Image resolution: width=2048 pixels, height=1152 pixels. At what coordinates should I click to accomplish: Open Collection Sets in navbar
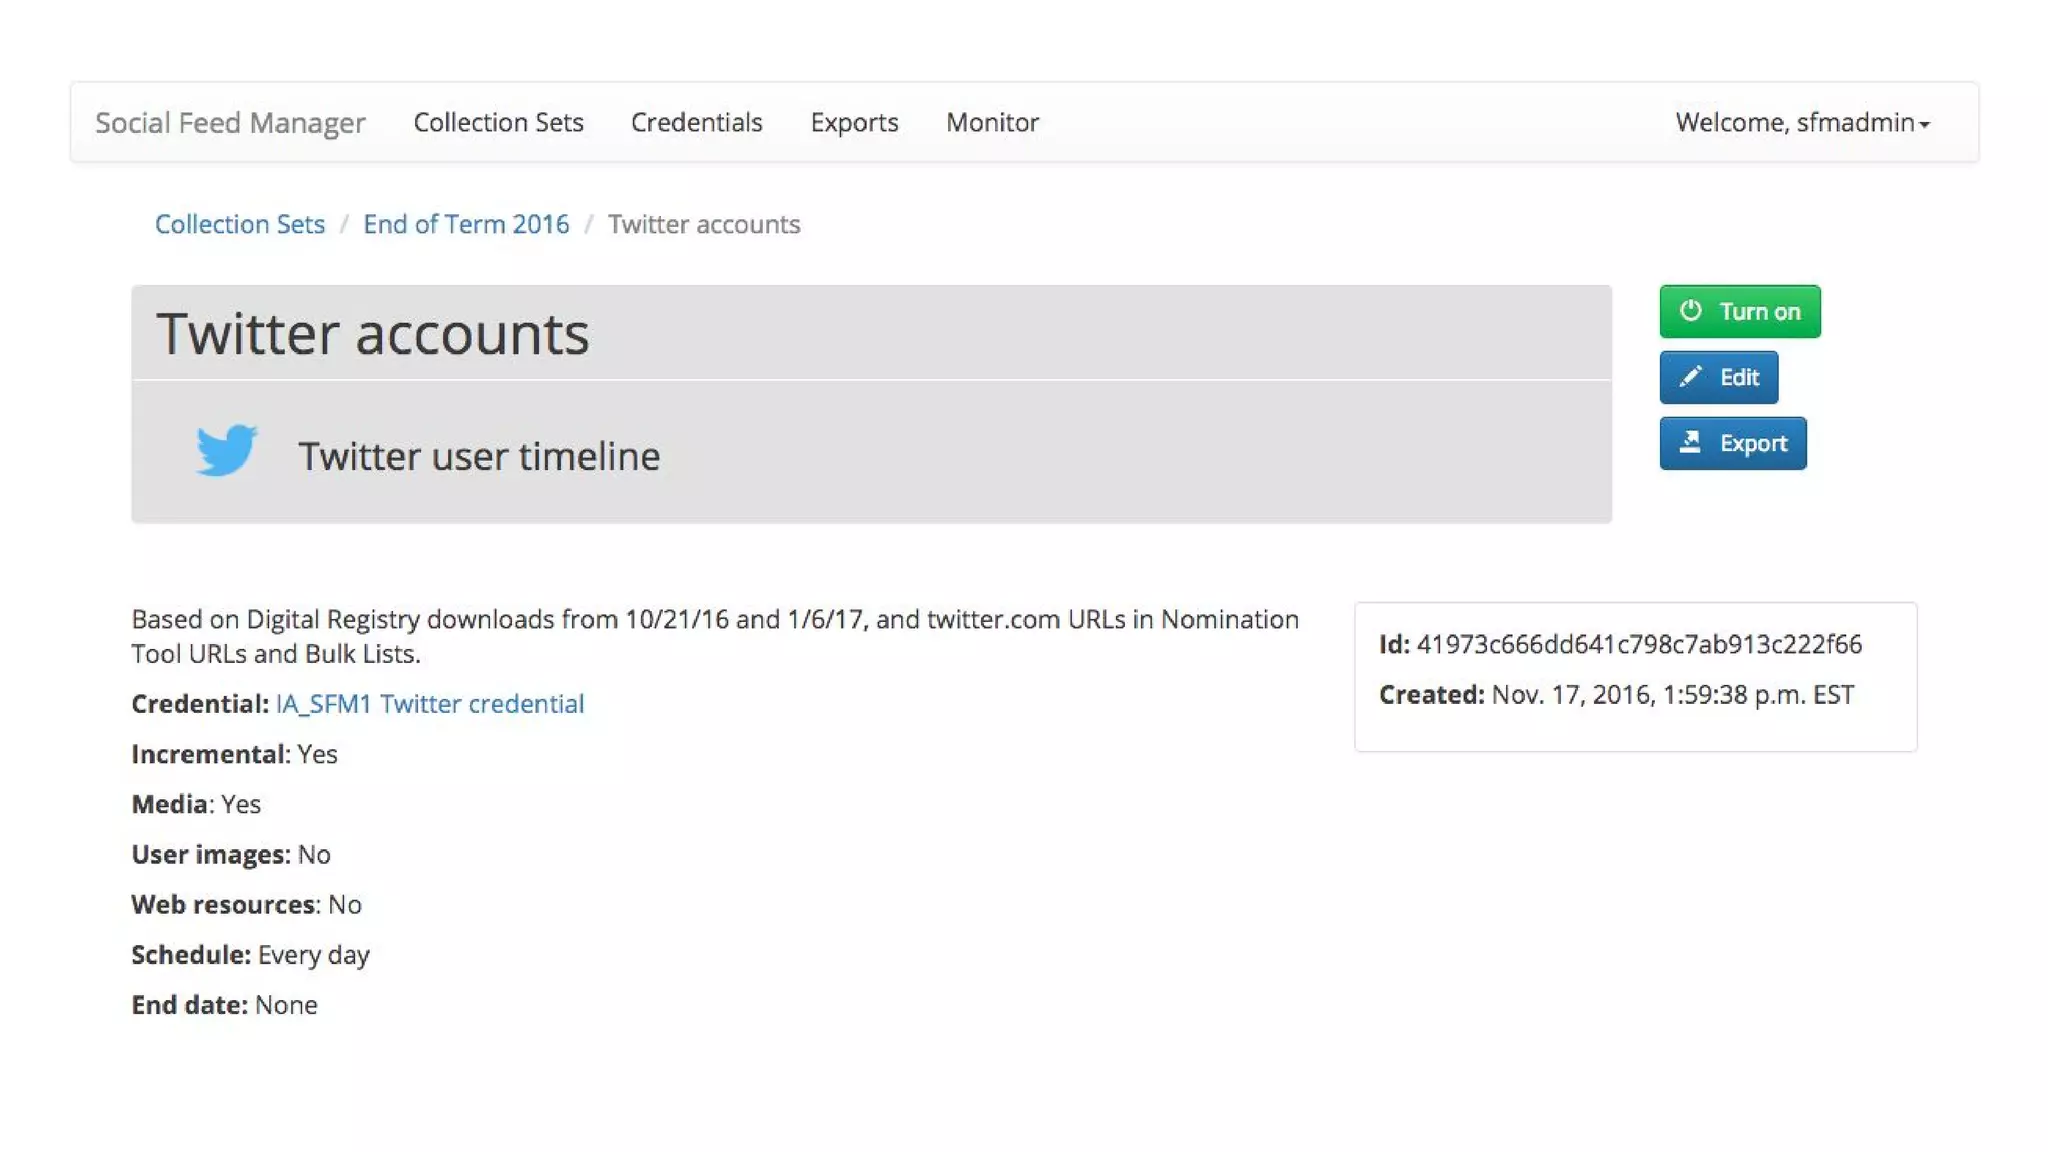(498, 122)
